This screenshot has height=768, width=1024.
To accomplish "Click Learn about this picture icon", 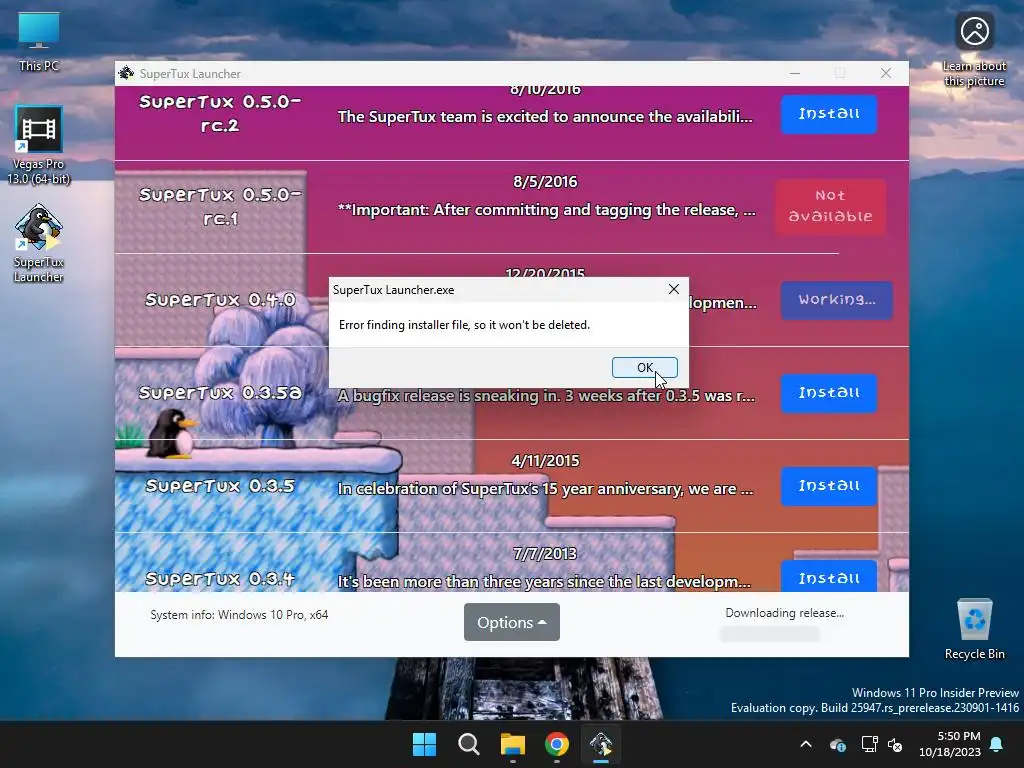I will [974, 50].
